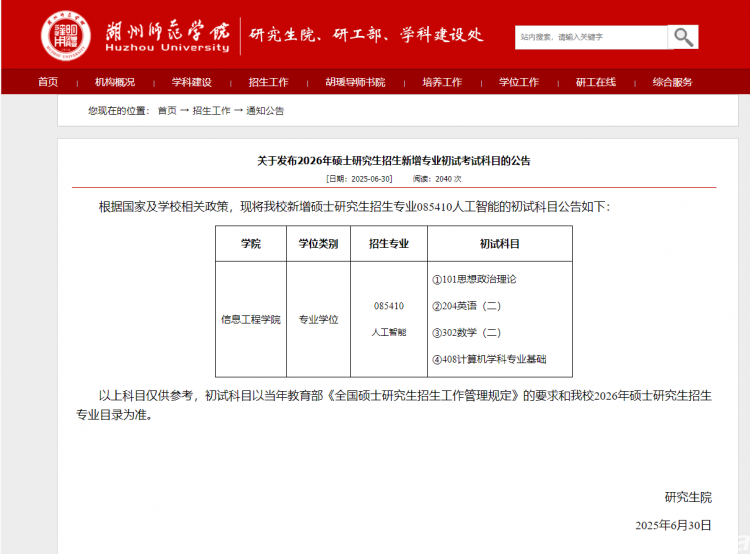This screenshot has height=554, width=750.
Task: Click the 研究生院、研工部、学科建设处 header text
Action: point(366,35)
